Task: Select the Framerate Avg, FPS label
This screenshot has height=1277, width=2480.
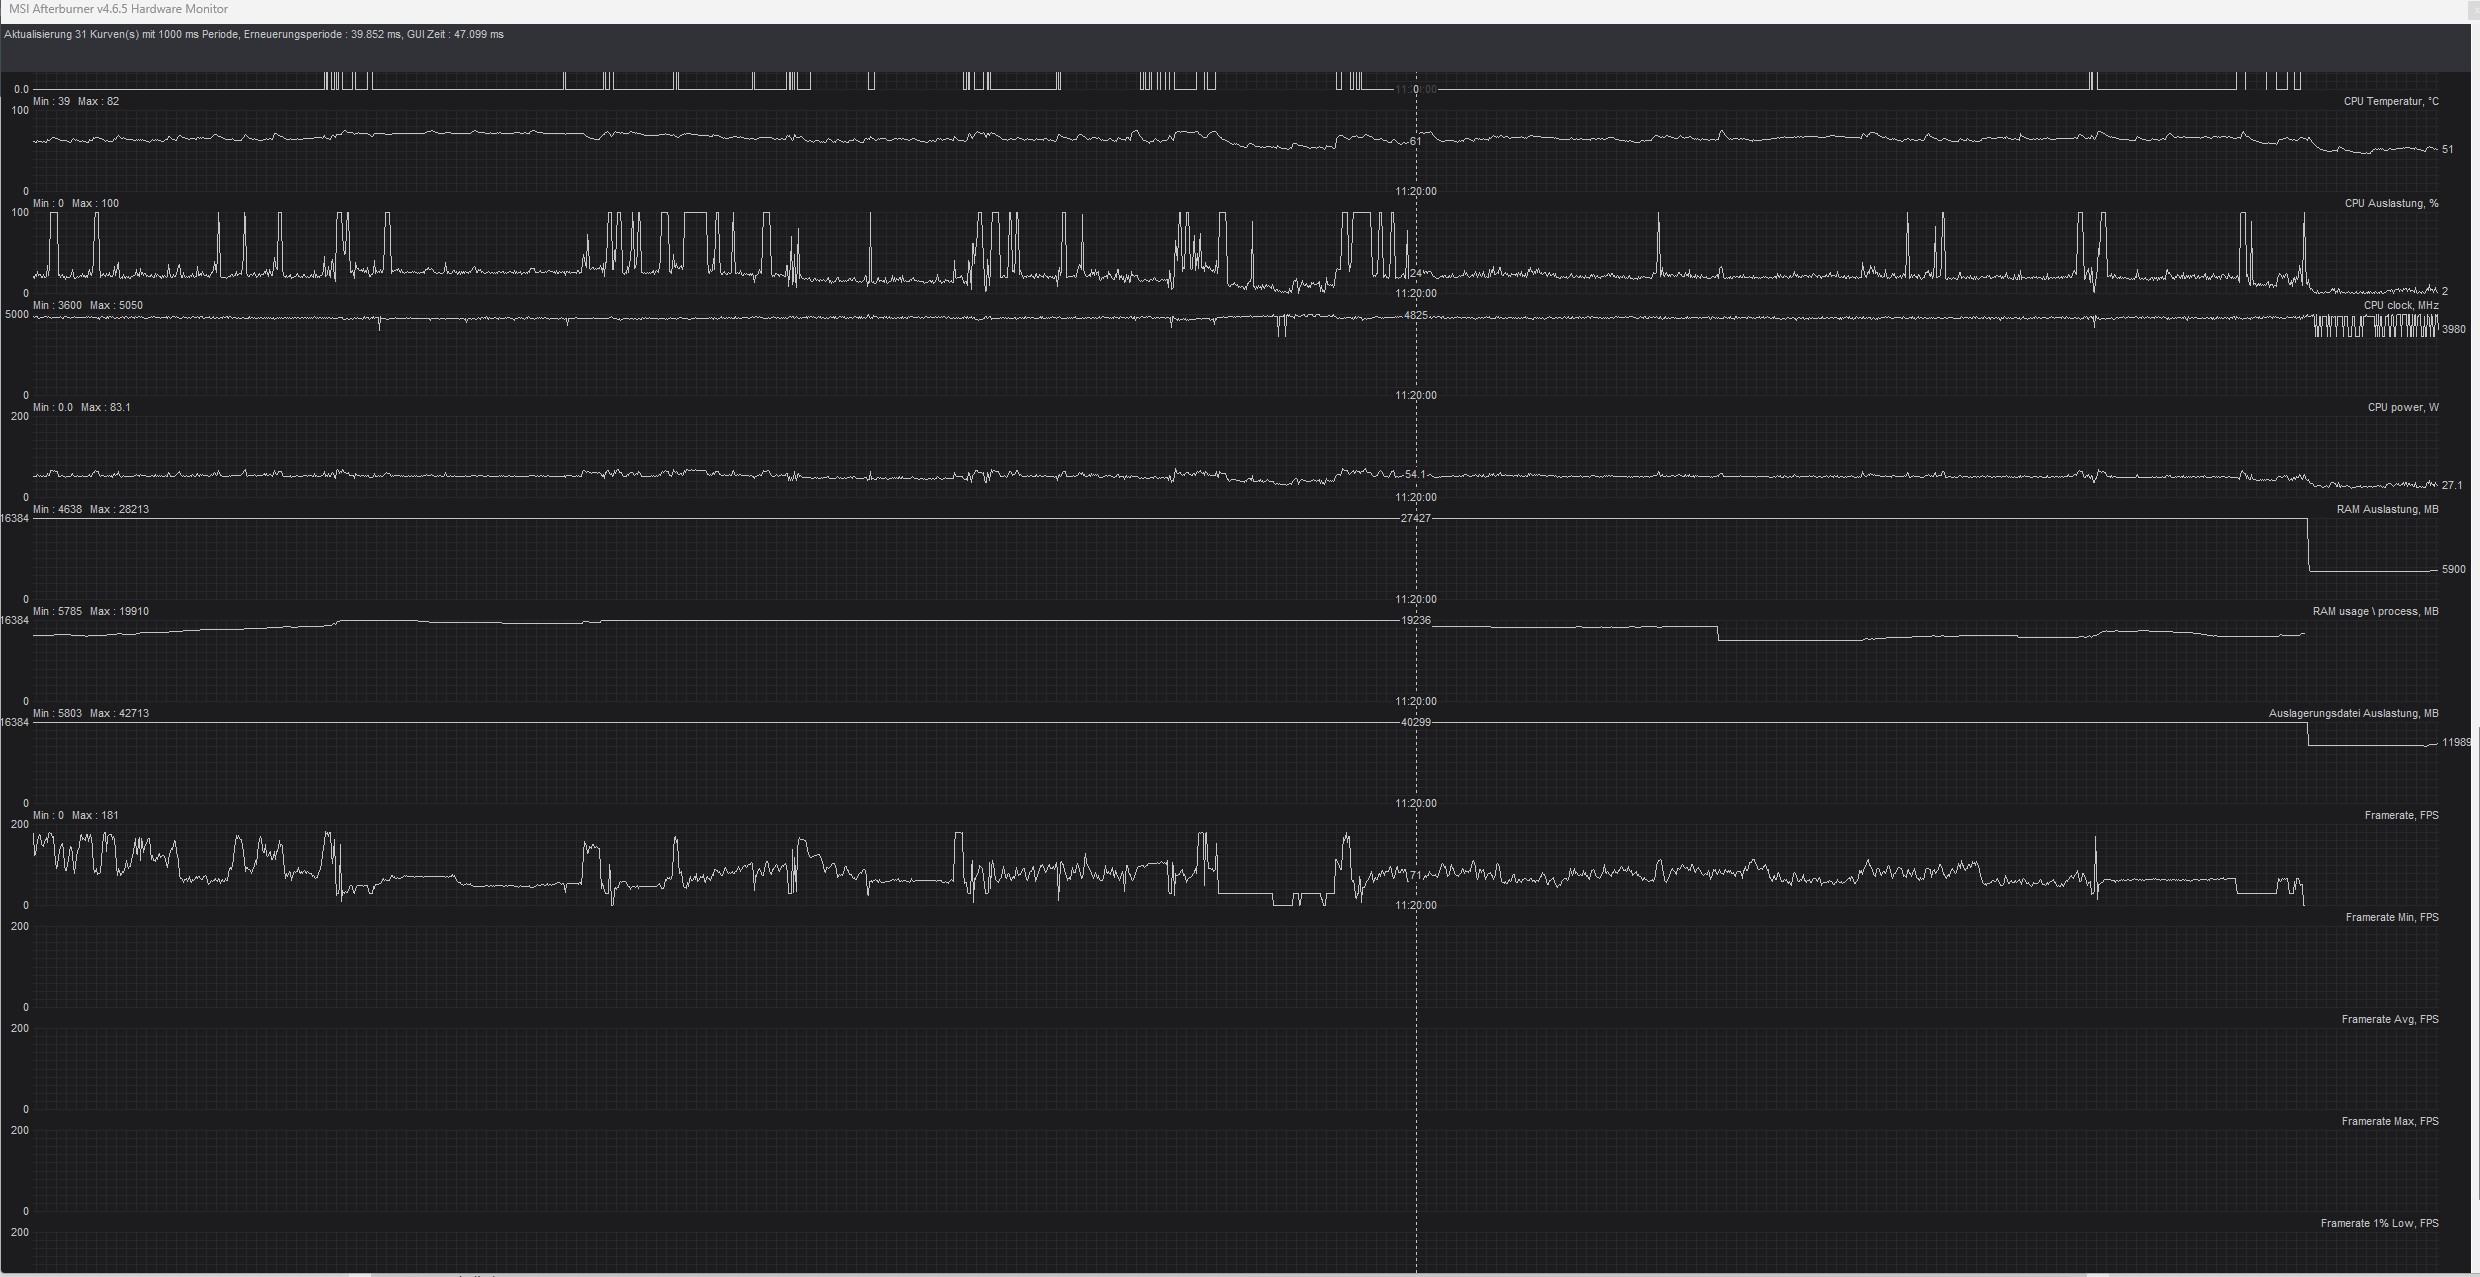Action: pos(2389,1019)
